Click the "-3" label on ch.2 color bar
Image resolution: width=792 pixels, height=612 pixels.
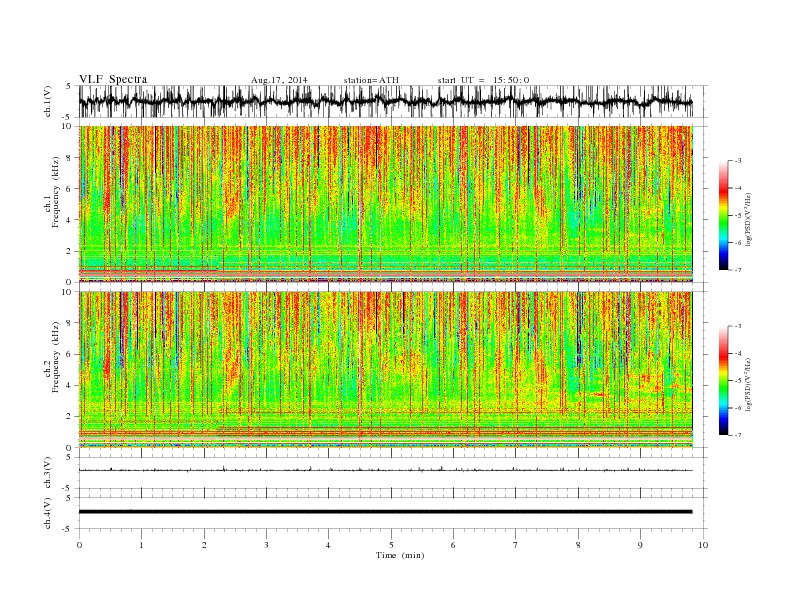point(738,326)
